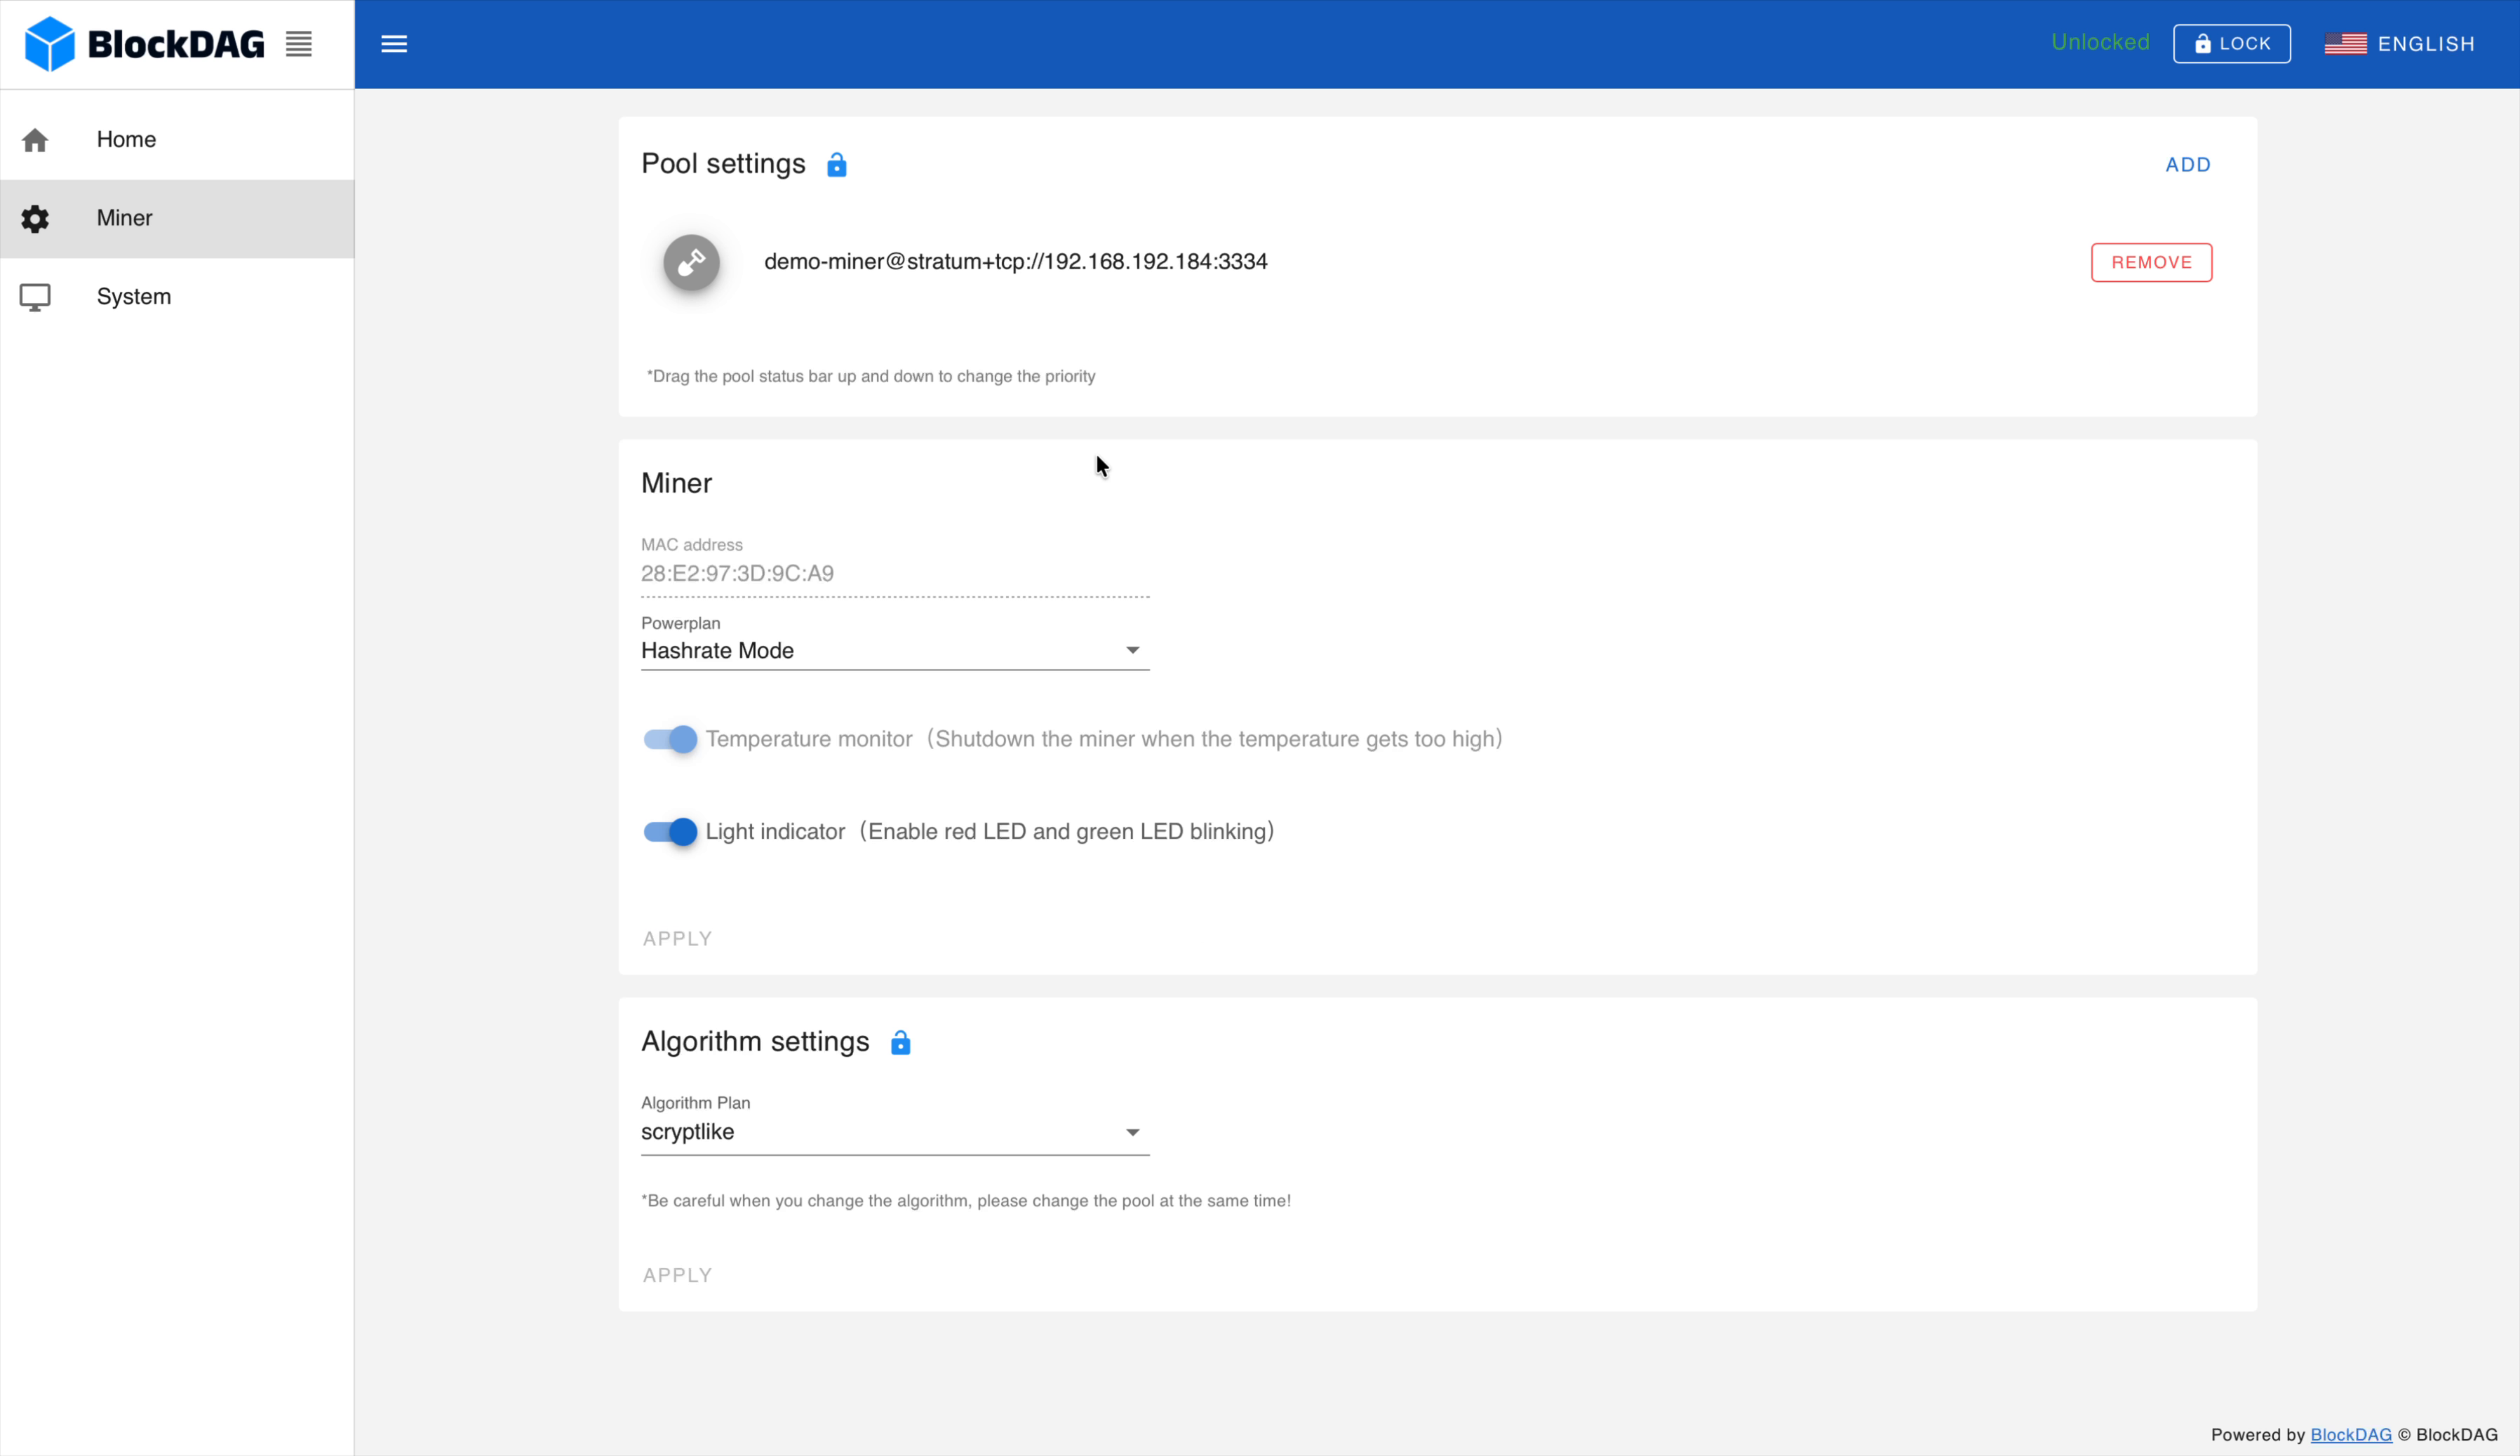This screenshot has height=1456, width=2520.
Task: Click ADD to create a new pool
Action: (2188, 165)
